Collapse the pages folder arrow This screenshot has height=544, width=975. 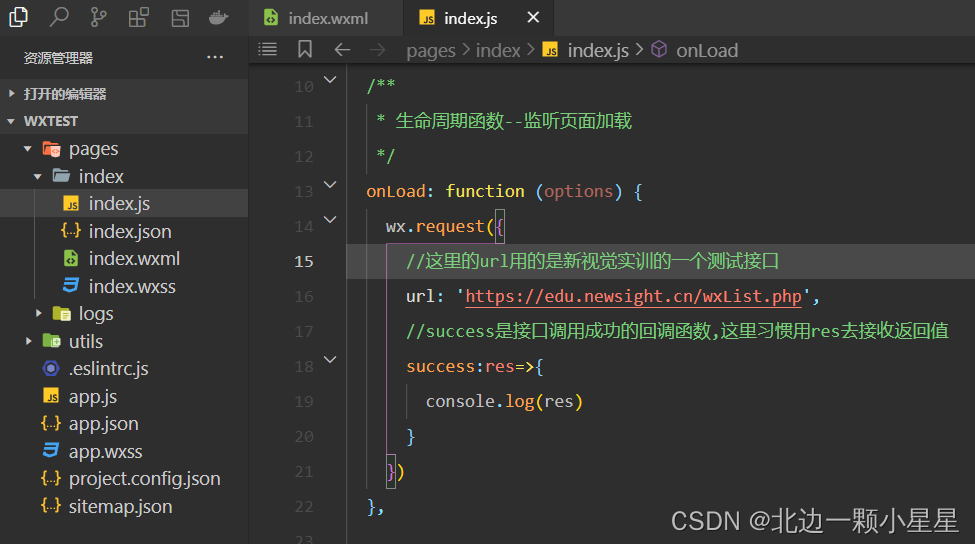click(x=28, y=149)
